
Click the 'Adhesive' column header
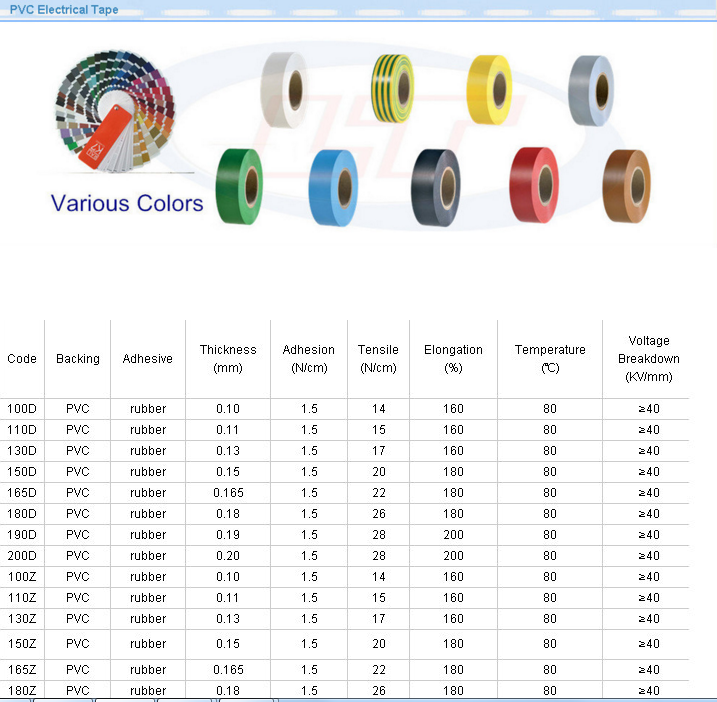[x=148, y=359]
